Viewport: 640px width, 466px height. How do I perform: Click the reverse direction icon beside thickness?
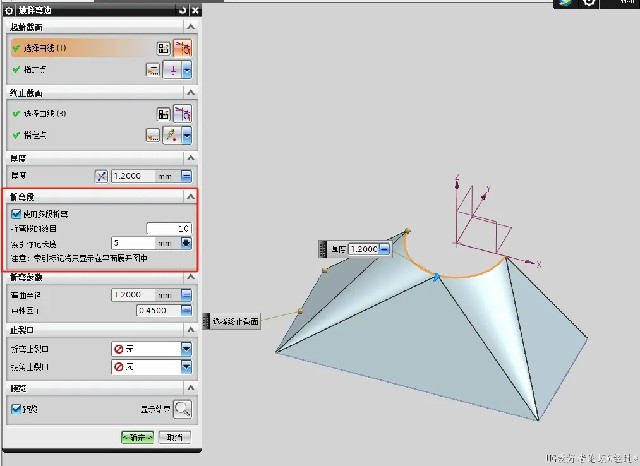[x=100, y=176]
